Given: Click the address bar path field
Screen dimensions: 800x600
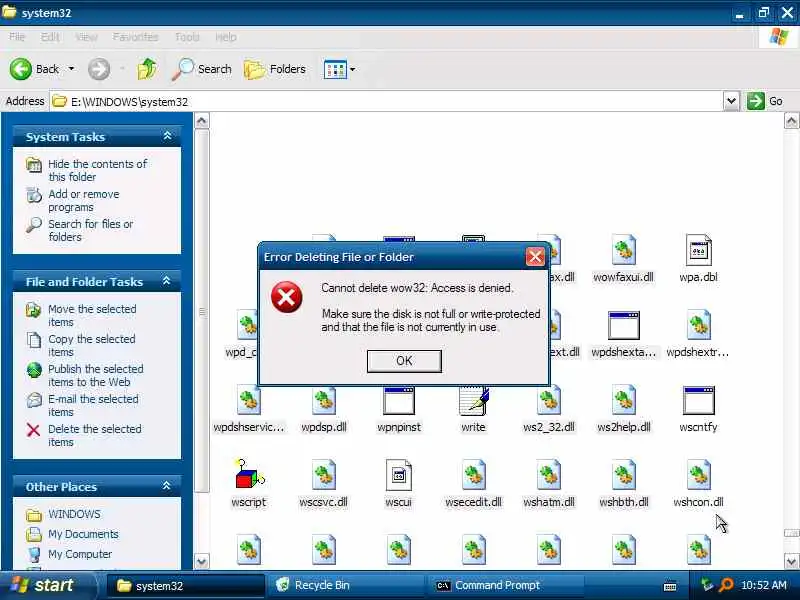Looking at the screenshot, I should [386, 102].
